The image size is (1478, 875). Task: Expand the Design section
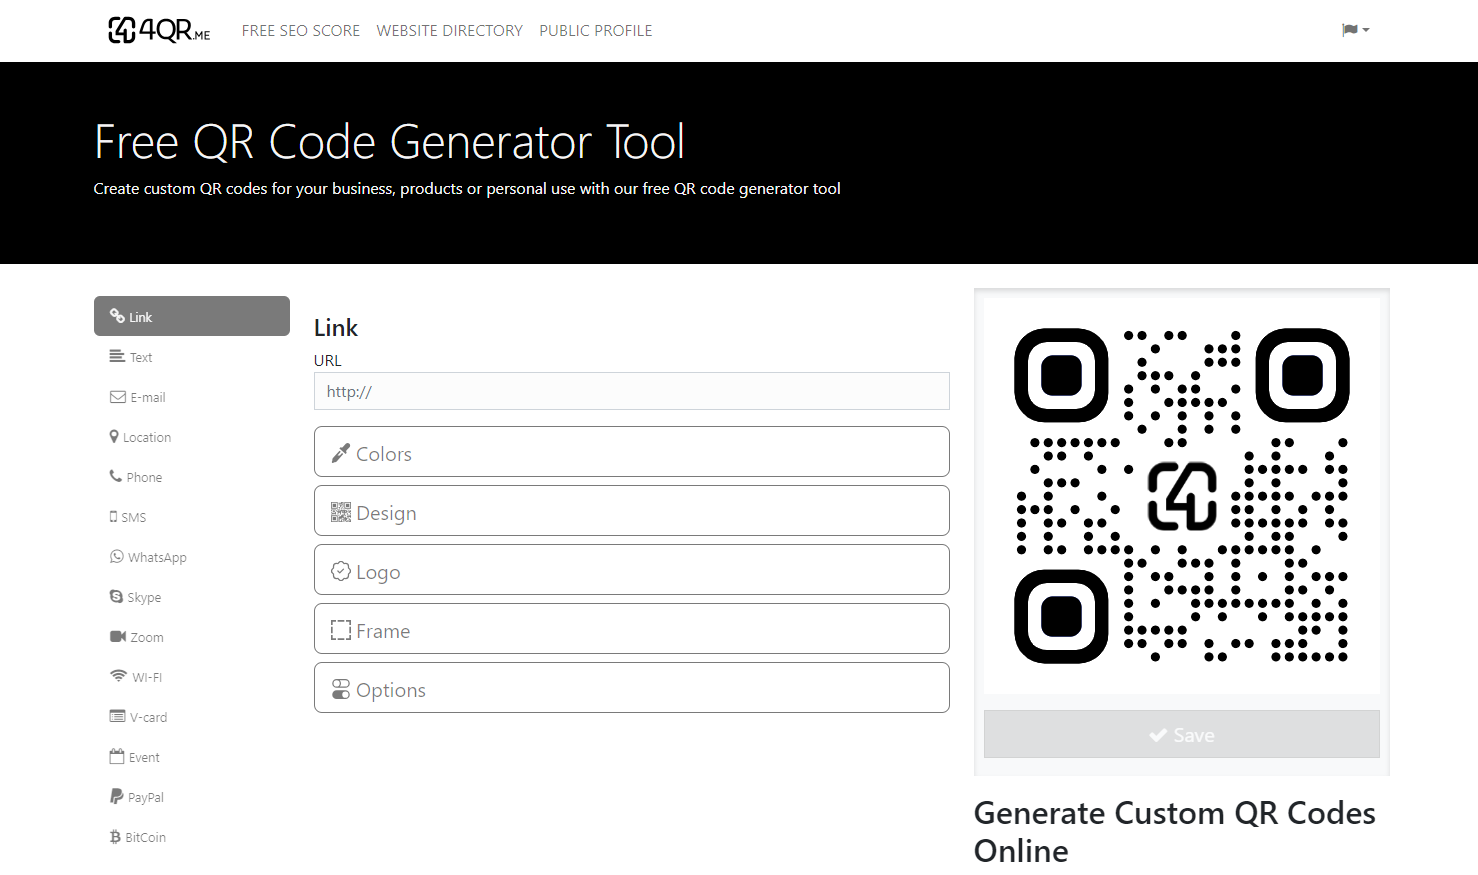click(632, 511)
